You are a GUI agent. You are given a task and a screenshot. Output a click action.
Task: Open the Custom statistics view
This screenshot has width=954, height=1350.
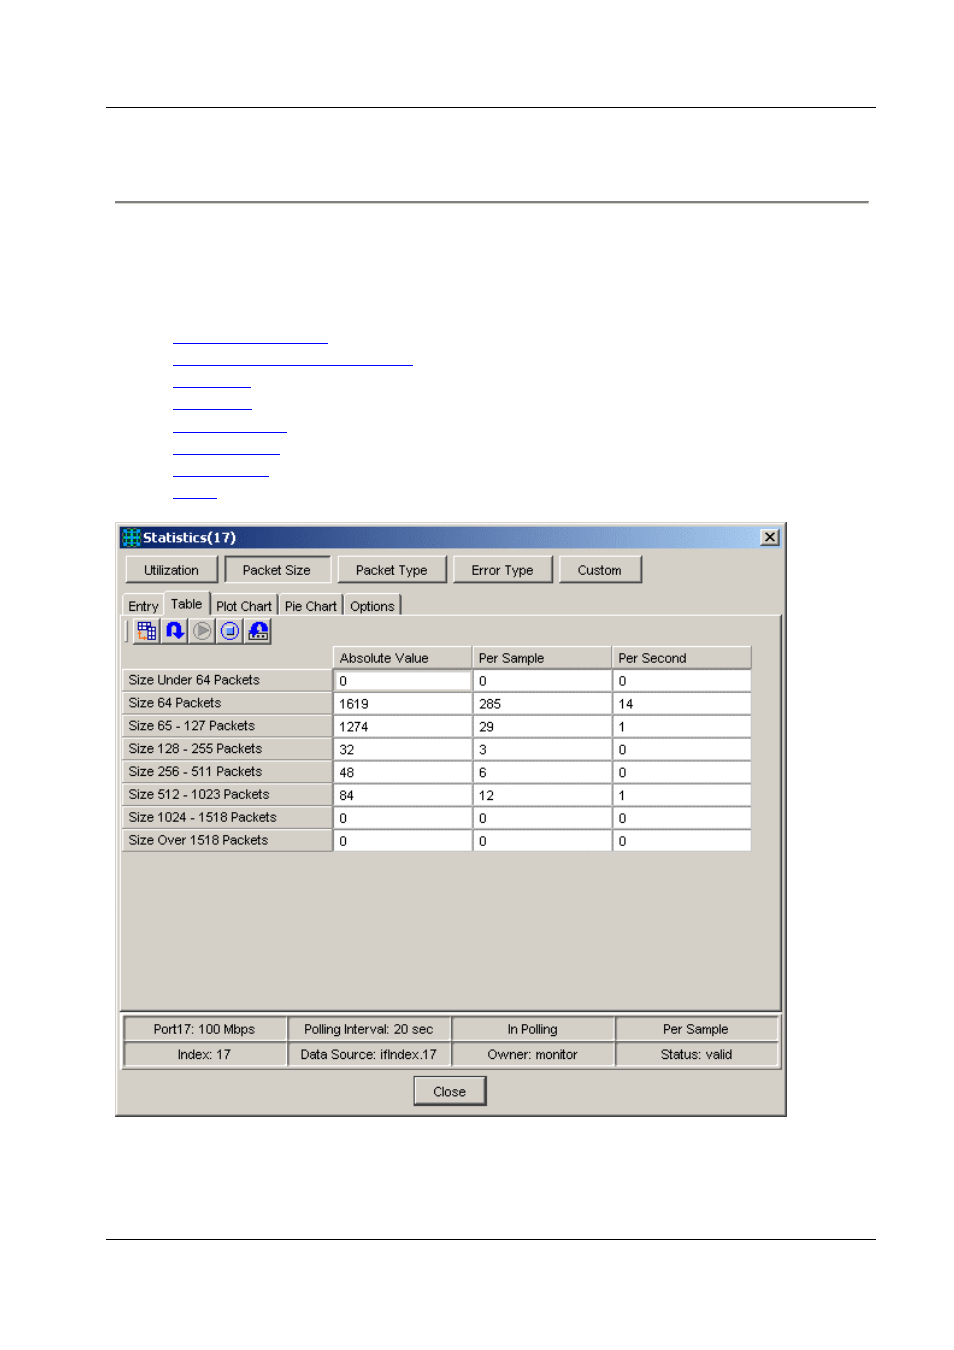(600, 570)
